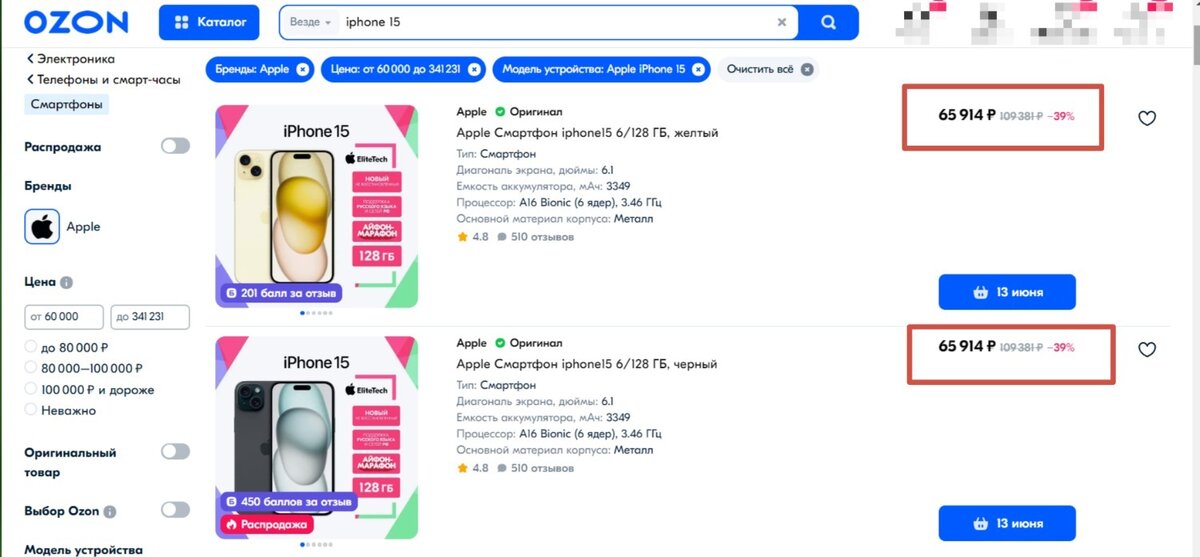Screen dimensions: 1200x557
Task: Remove the Цена filter chip
Action: (x=474, y=69)
